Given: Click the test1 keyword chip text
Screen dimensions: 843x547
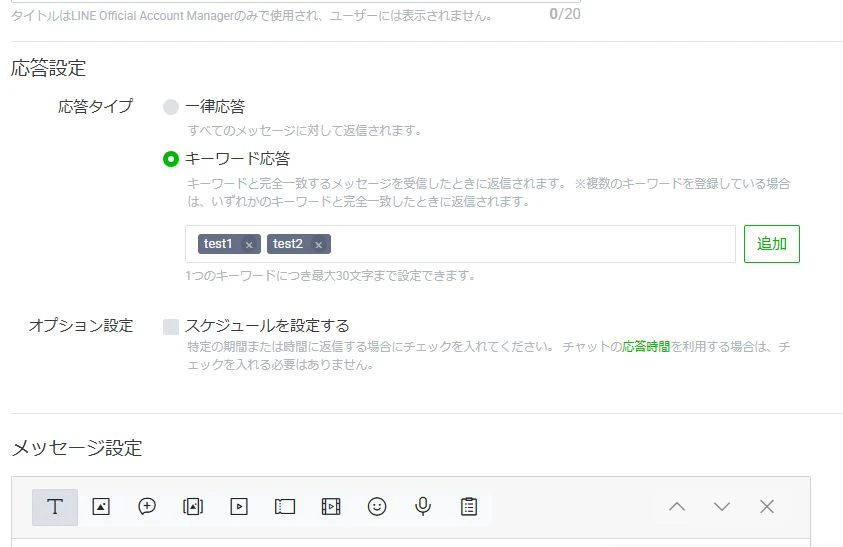Looking at the screenshot, I should click(x=218, y=244).
